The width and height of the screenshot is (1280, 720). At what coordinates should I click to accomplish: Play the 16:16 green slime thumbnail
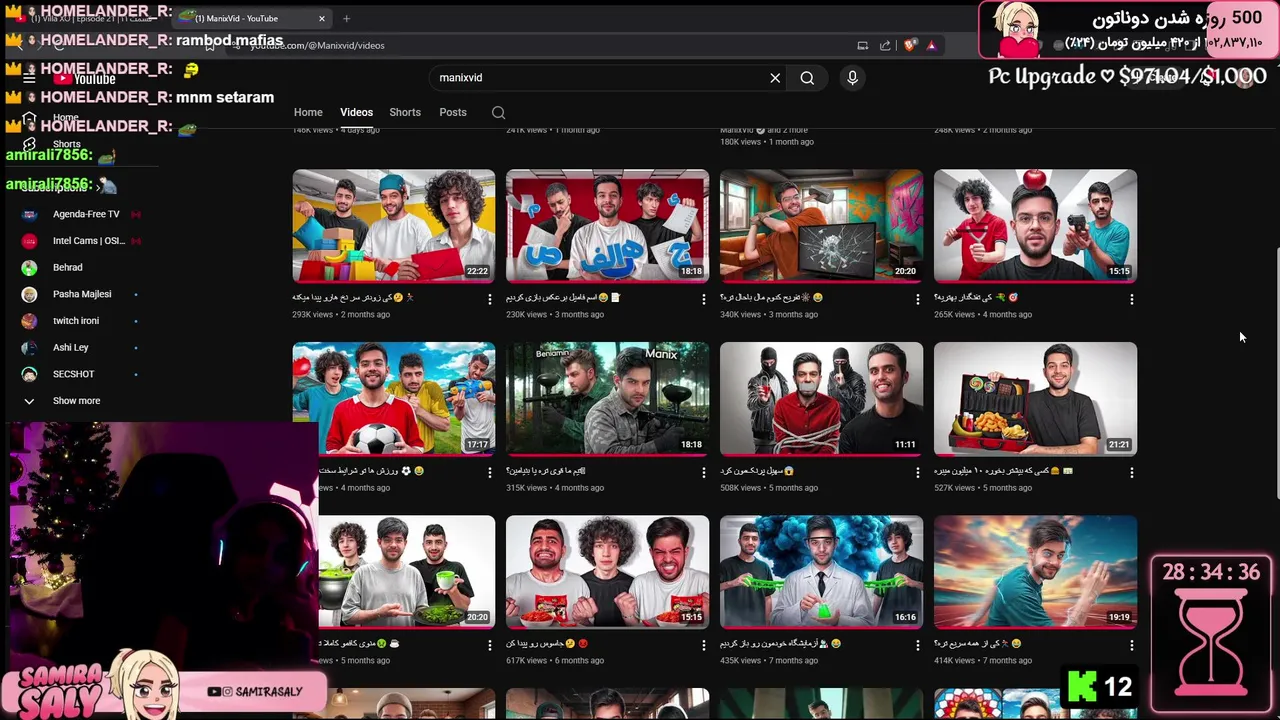821,572
